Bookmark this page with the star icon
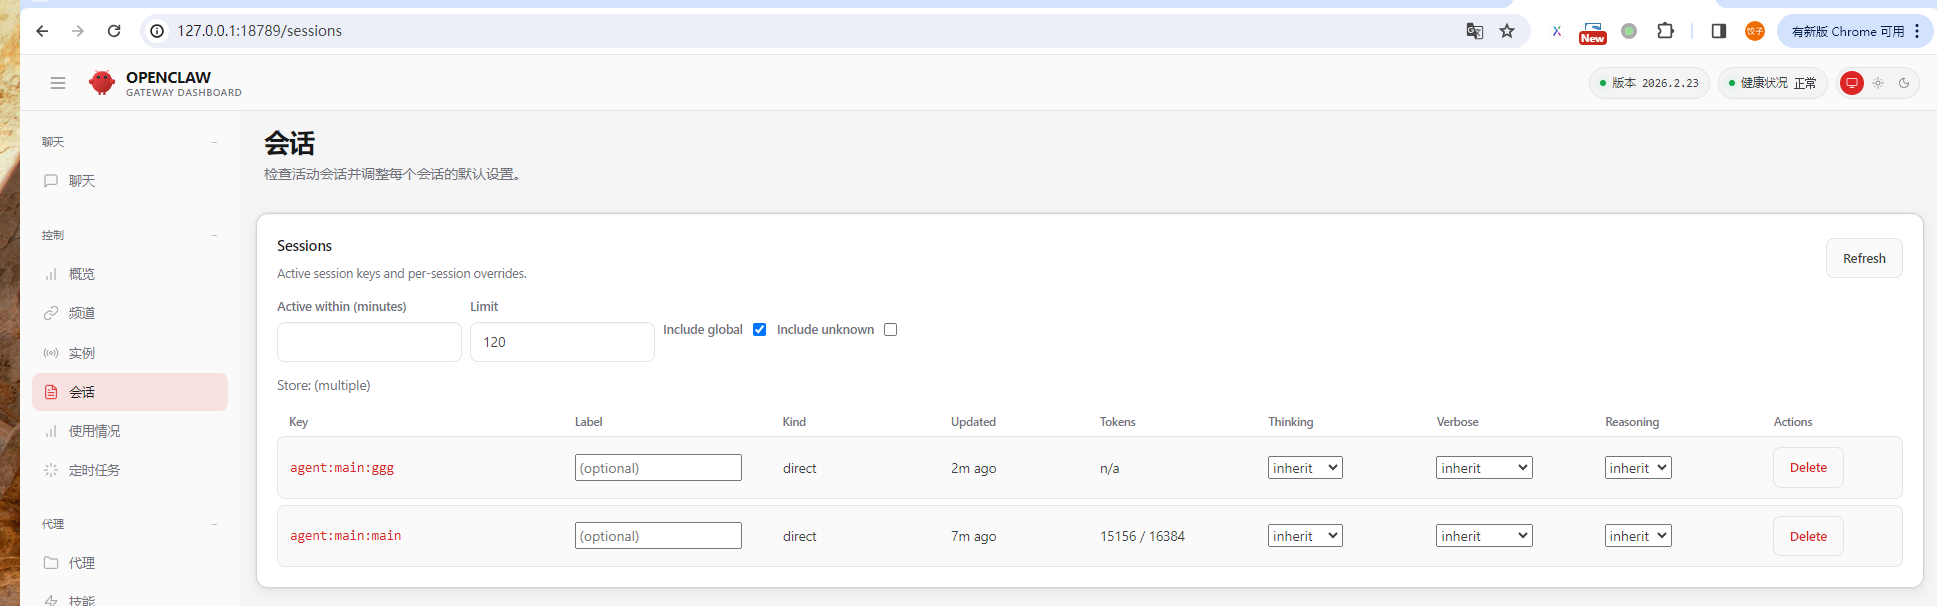The width and height of the screenshot is (1937, 606). pos(1507,31)
